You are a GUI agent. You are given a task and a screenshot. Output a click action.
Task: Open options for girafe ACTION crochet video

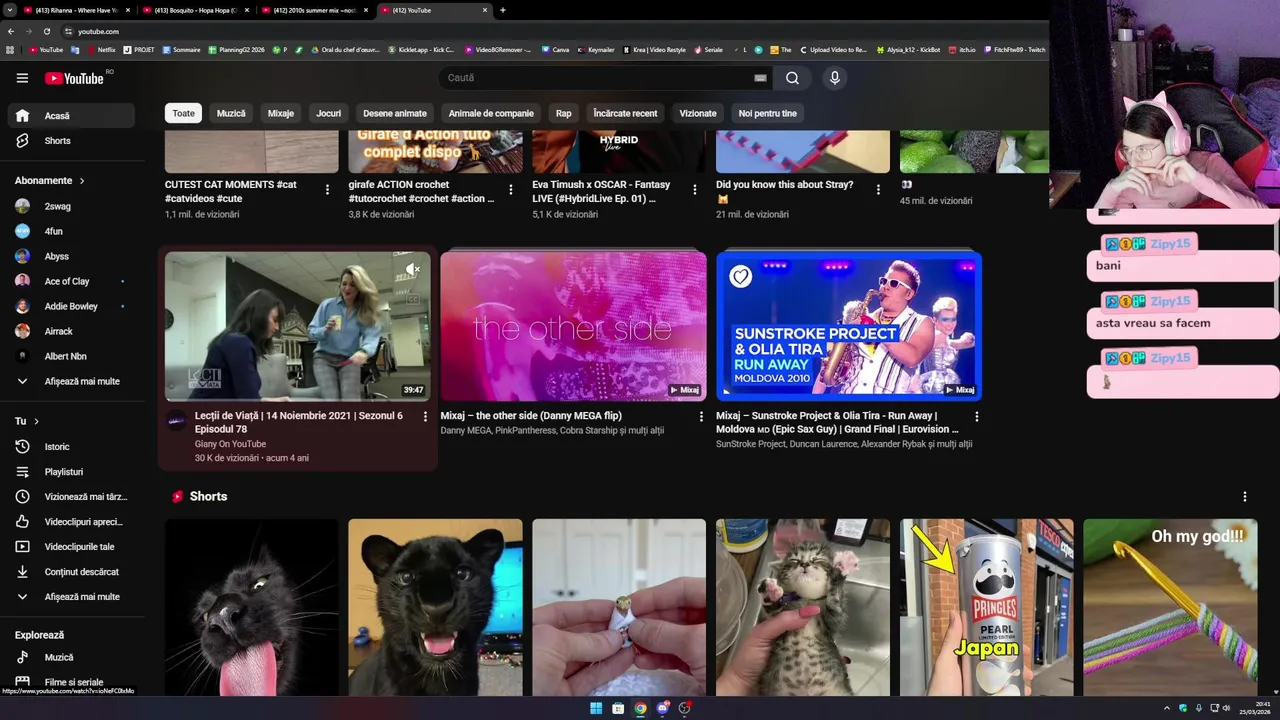pyautogui.click(x=511, y=189)
